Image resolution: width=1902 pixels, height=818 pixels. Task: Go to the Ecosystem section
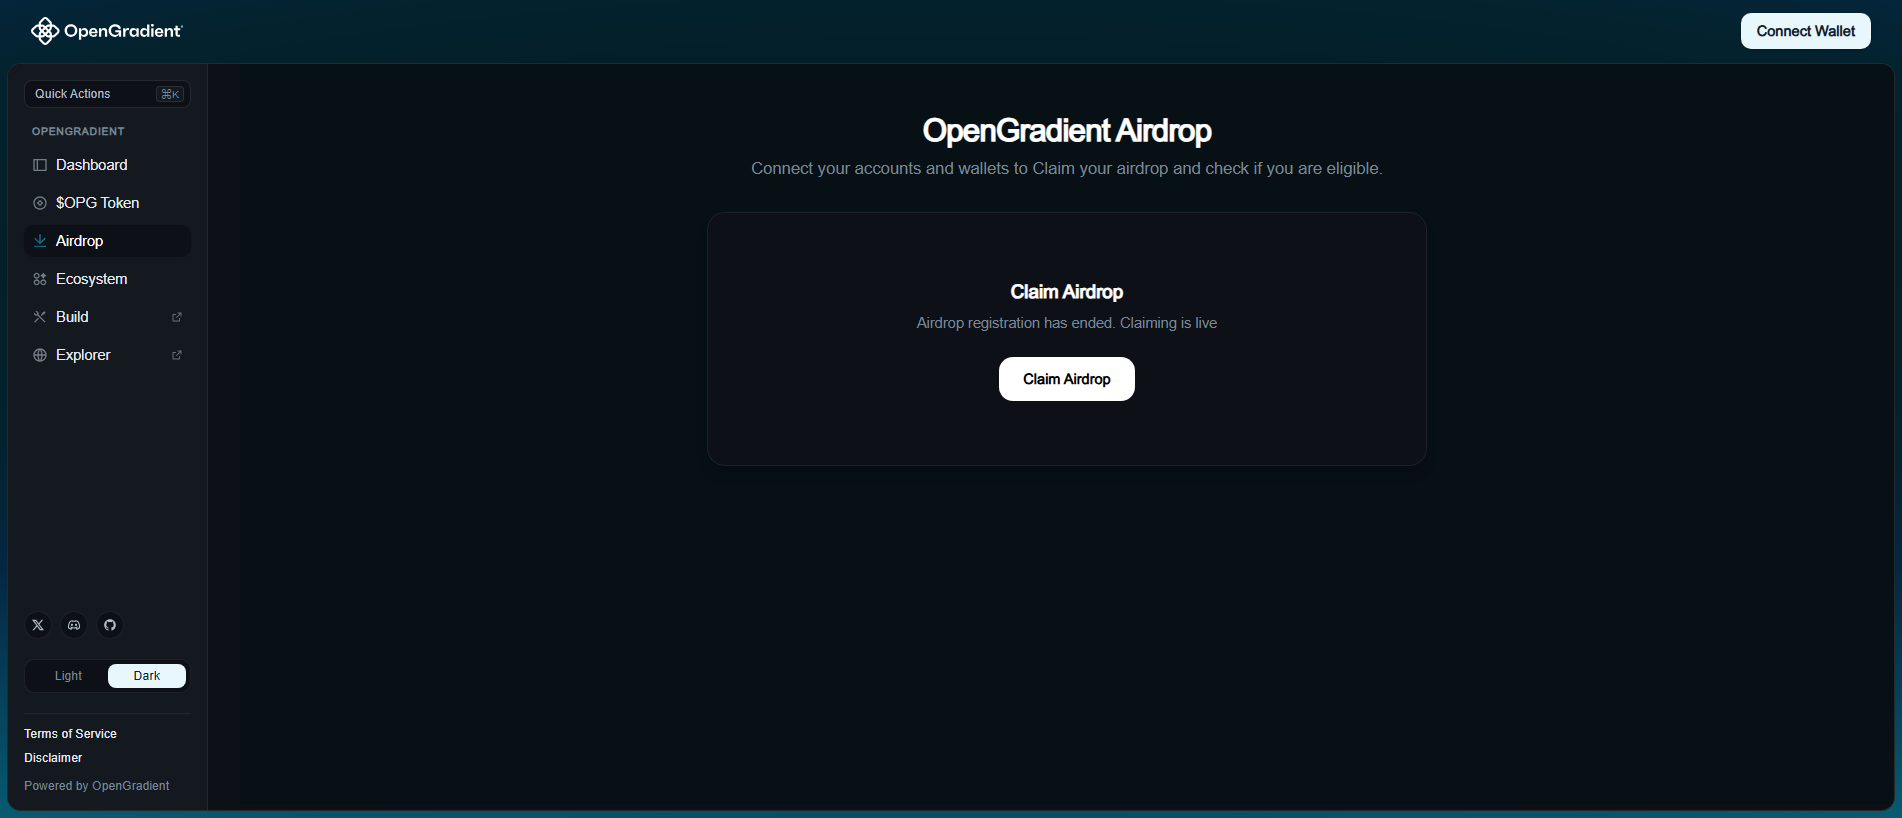(107, 279)
